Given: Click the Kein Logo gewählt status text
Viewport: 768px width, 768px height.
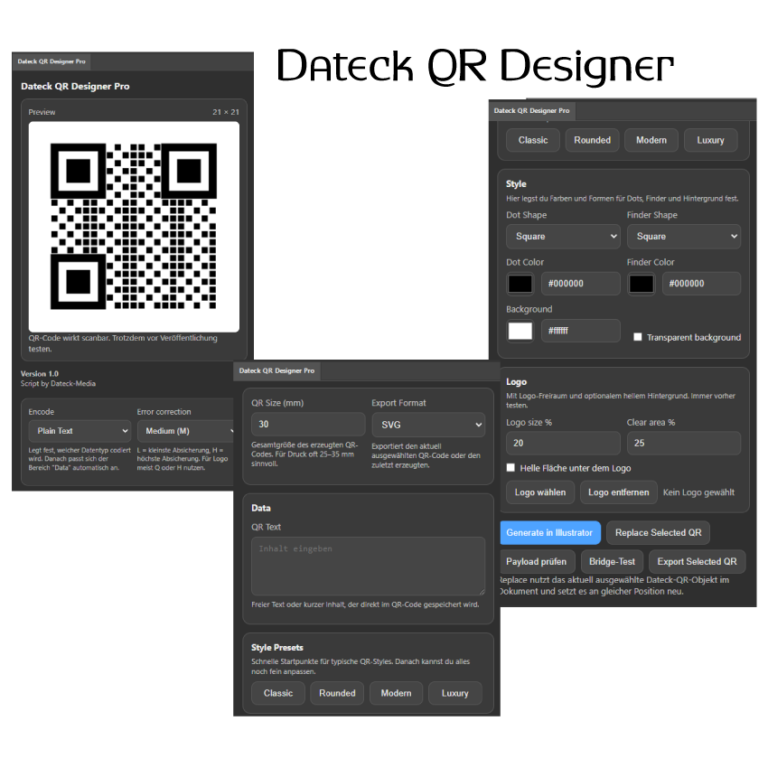Looking at the screenshot, I should point(698,492).
